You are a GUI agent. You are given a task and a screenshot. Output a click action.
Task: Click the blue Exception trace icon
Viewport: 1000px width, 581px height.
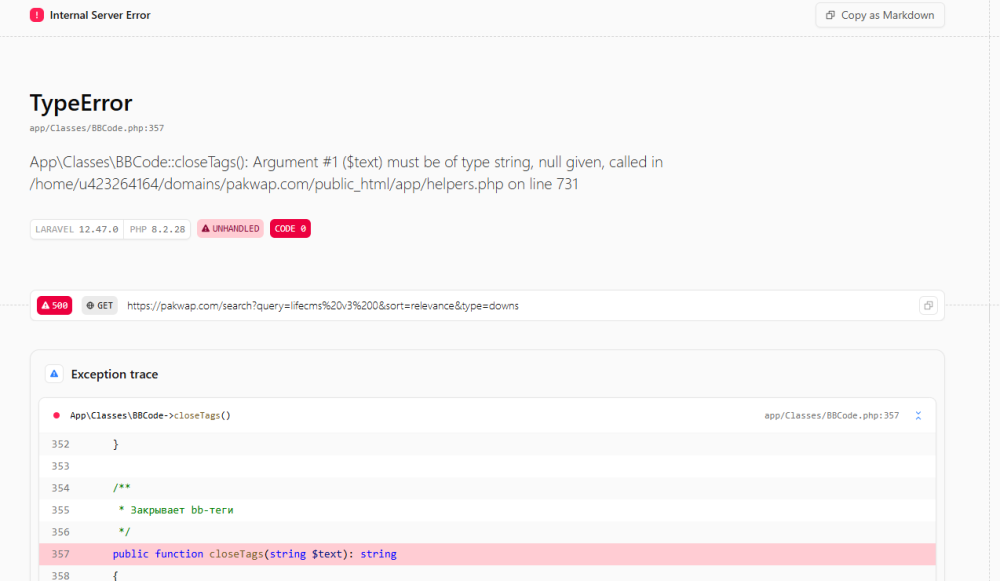click(54, 374)
